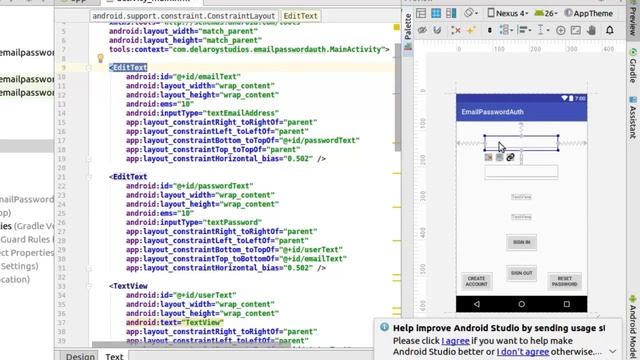Expand the usage notification chevron
The height and width of the screenshot is (360, 640).
tap(613, 351)
